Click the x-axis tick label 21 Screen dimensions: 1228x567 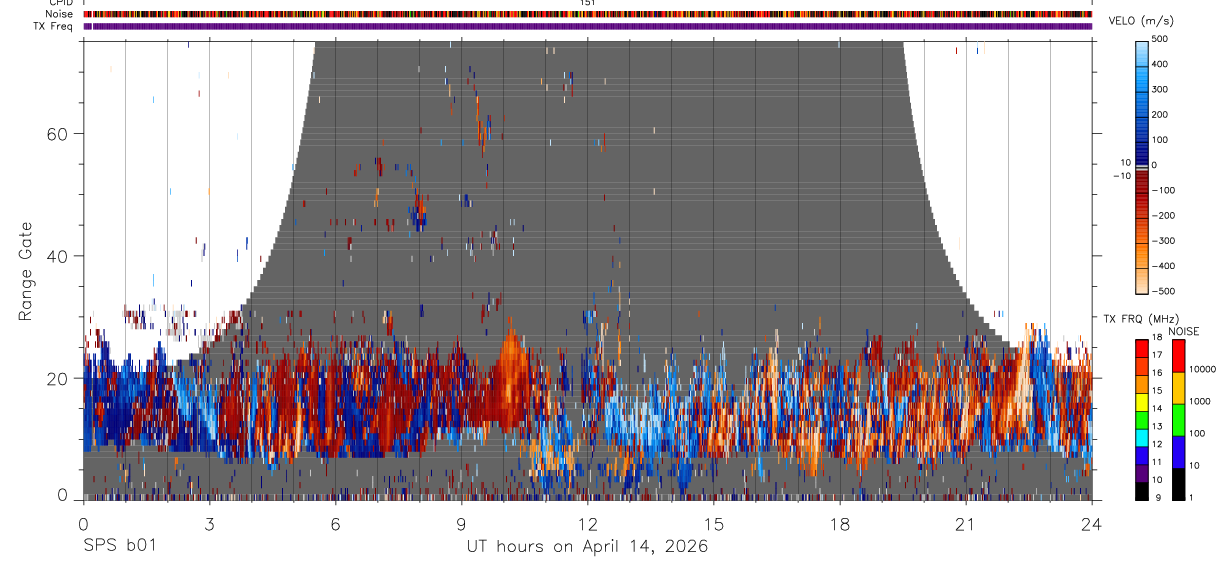point(966,524)
